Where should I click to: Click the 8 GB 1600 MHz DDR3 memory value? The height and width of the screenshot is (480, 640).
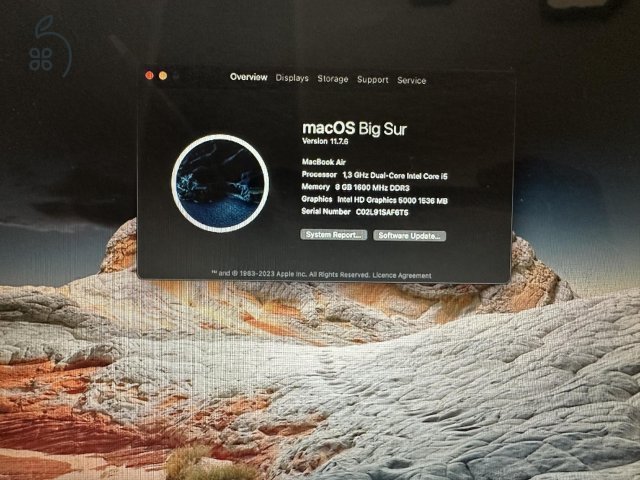coord(372,188)
